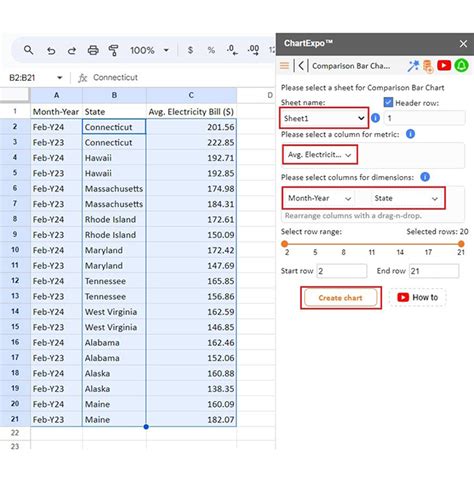Viewport: 474px width, 482px height.
Task: Open the Month-Year dimension dropdown
Action: (319, 198)
